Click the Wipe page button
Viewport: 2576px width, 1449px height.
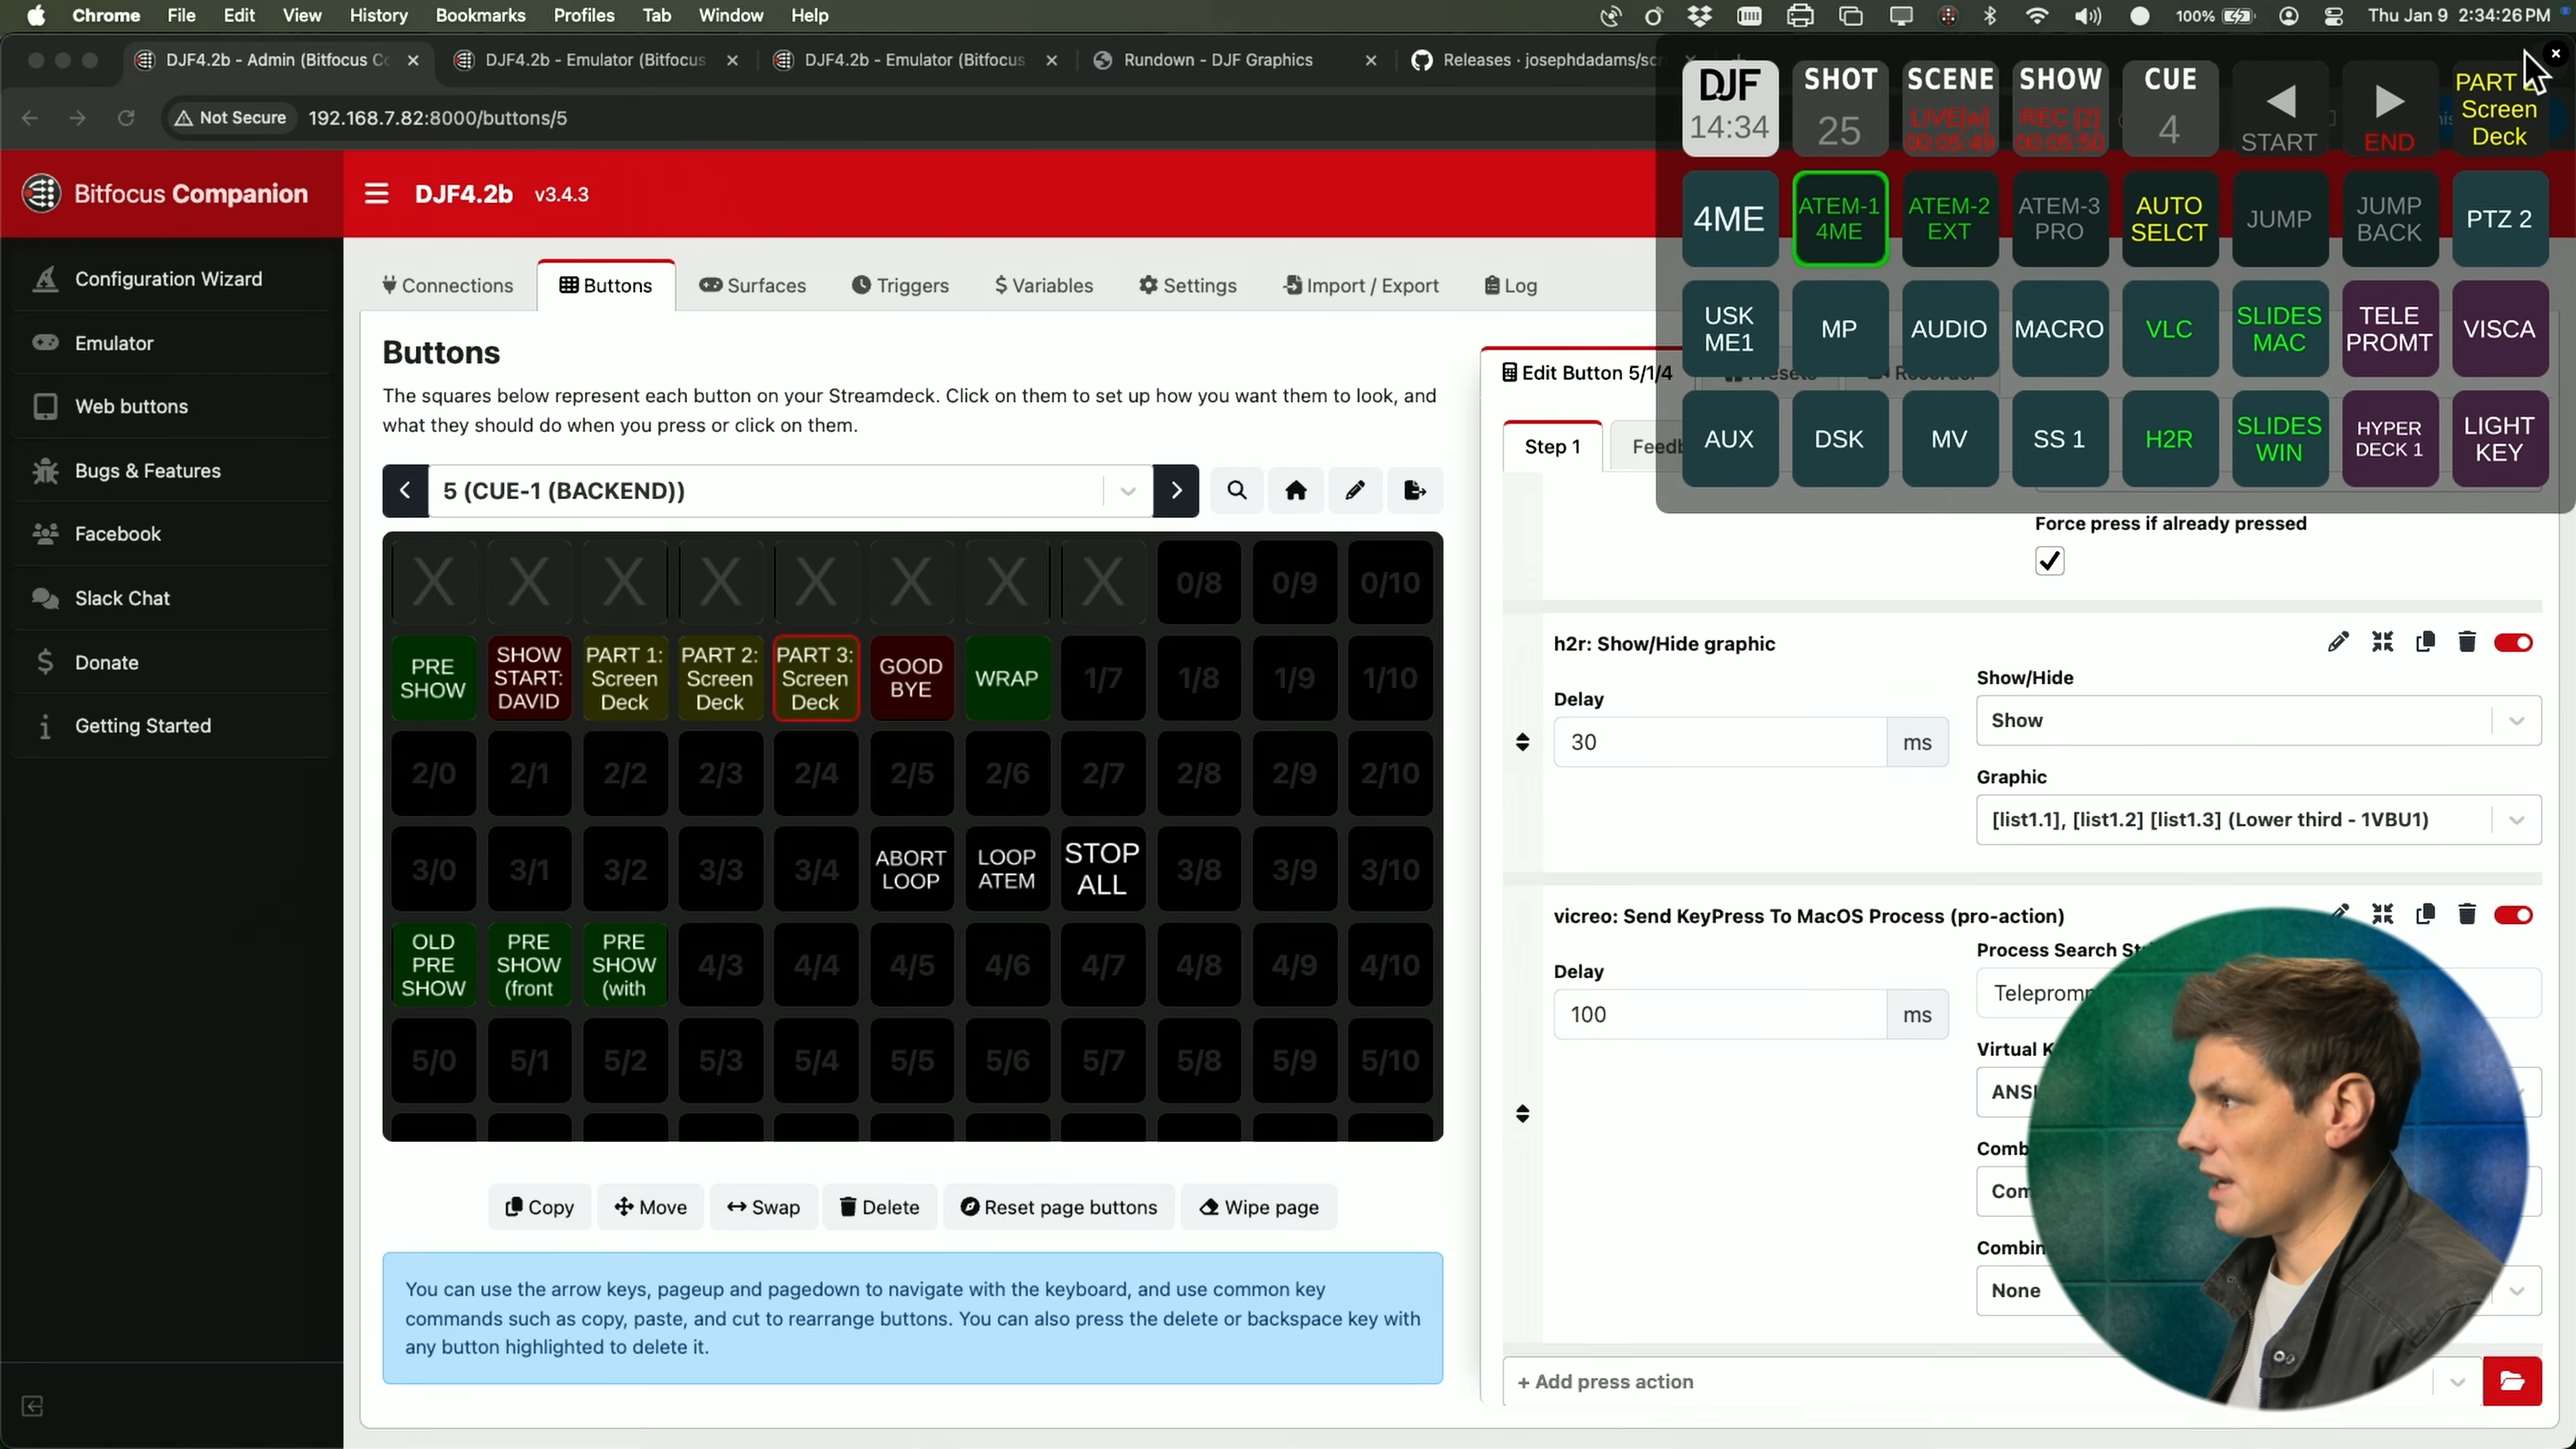coord(1259,1207)
